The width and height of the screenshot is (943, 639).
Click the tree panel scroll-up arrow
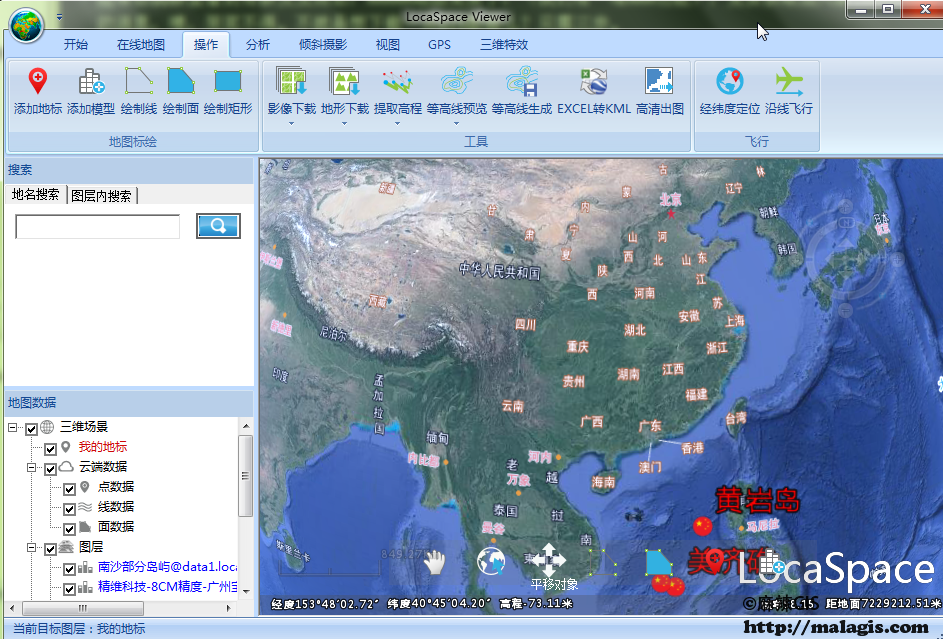tap(246, 426)
